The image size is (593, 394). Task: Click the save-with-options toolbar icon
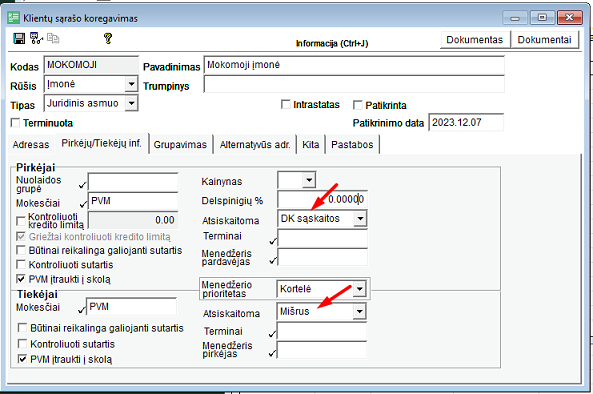pyautogui.click(x=36, y=38)
